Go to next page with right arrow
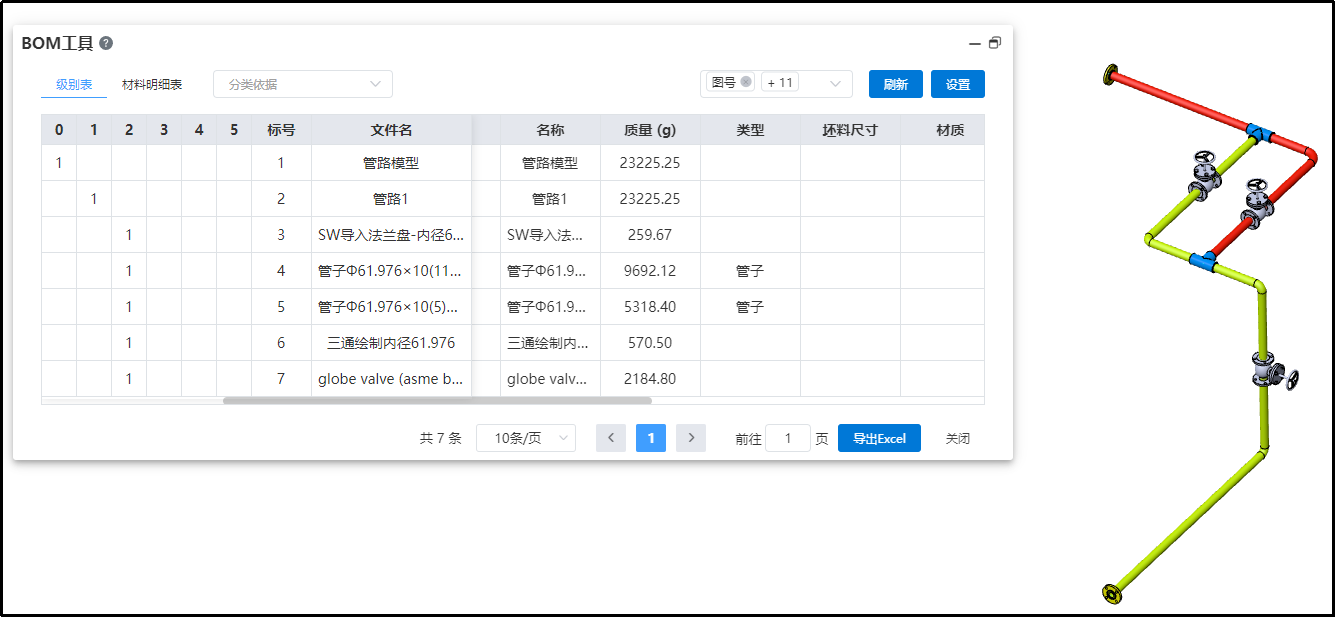The image size is (1335, 617). (691, 438)
